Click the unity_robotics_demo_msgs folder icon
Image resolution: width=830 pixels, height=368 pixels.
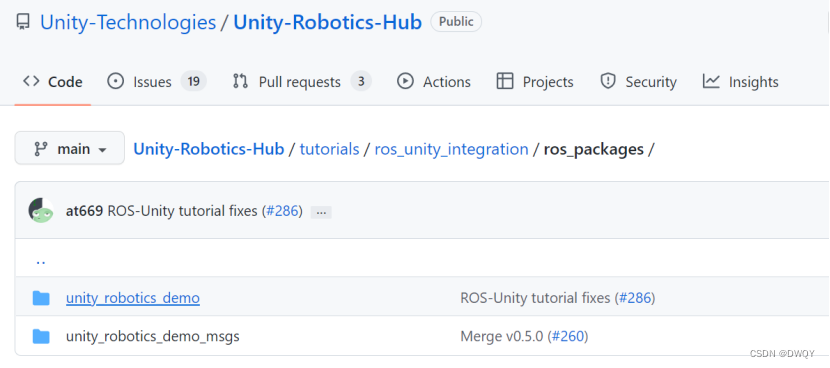(x=41, y=336)
